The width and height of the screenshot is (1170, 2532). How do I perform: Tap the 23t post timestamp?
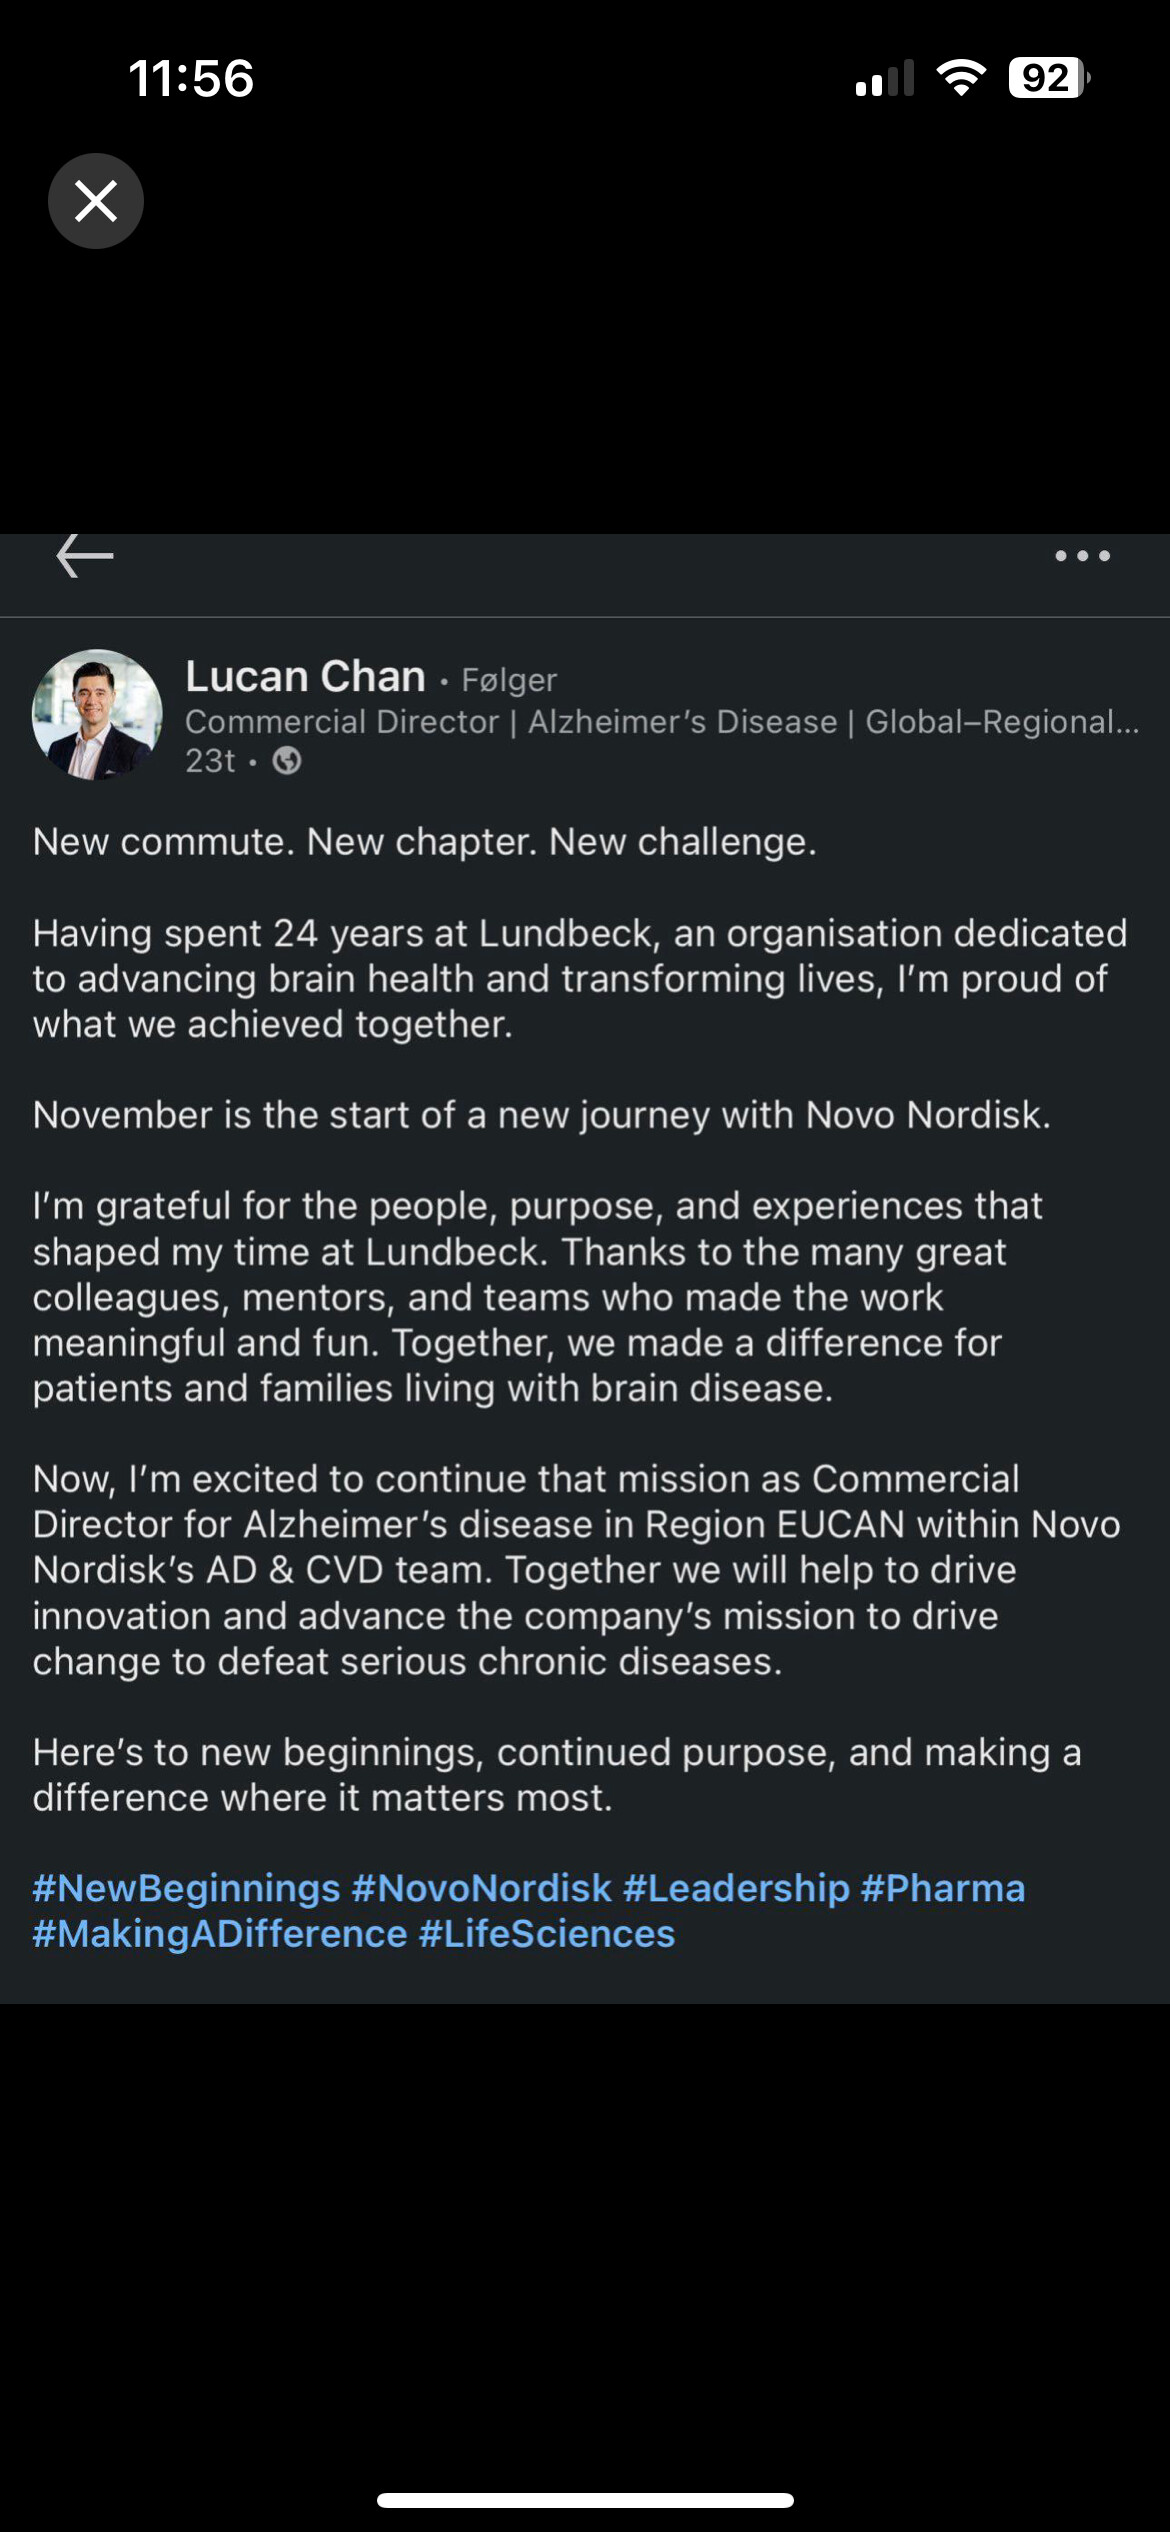[210, 762]
